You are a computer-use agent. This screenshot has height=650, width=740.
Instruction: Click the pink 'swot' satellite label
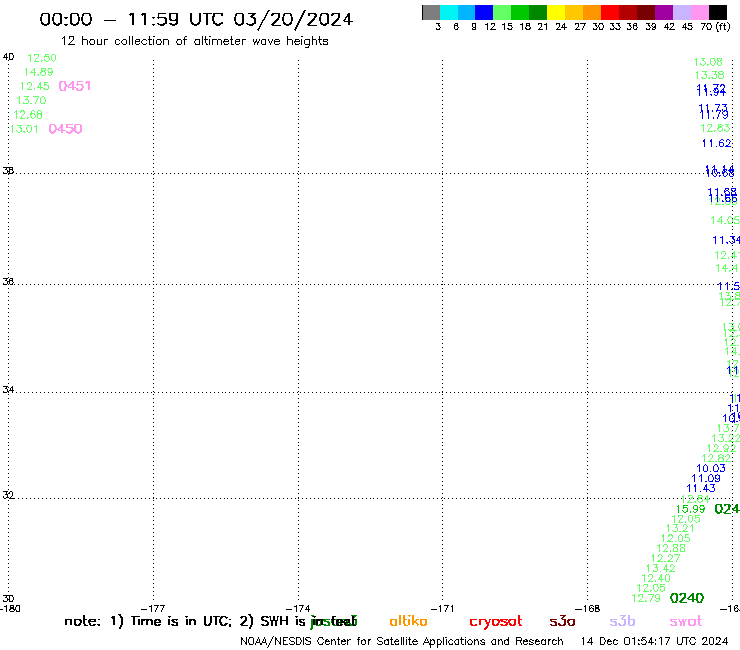click(x=686, y=622)
